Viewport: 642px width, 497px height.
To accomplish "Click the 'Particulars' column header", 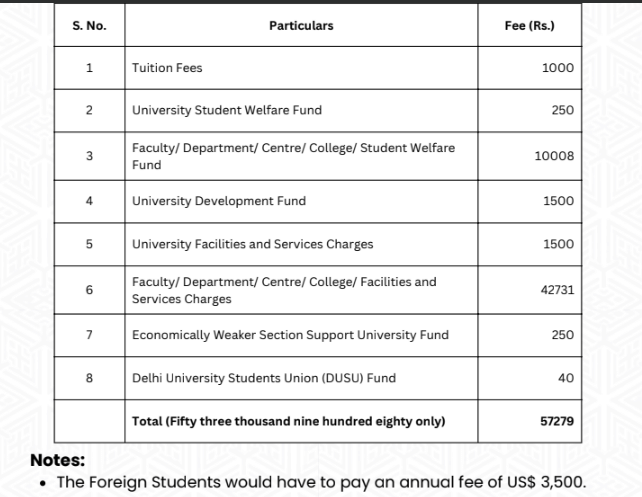I will tap(301, 26).
